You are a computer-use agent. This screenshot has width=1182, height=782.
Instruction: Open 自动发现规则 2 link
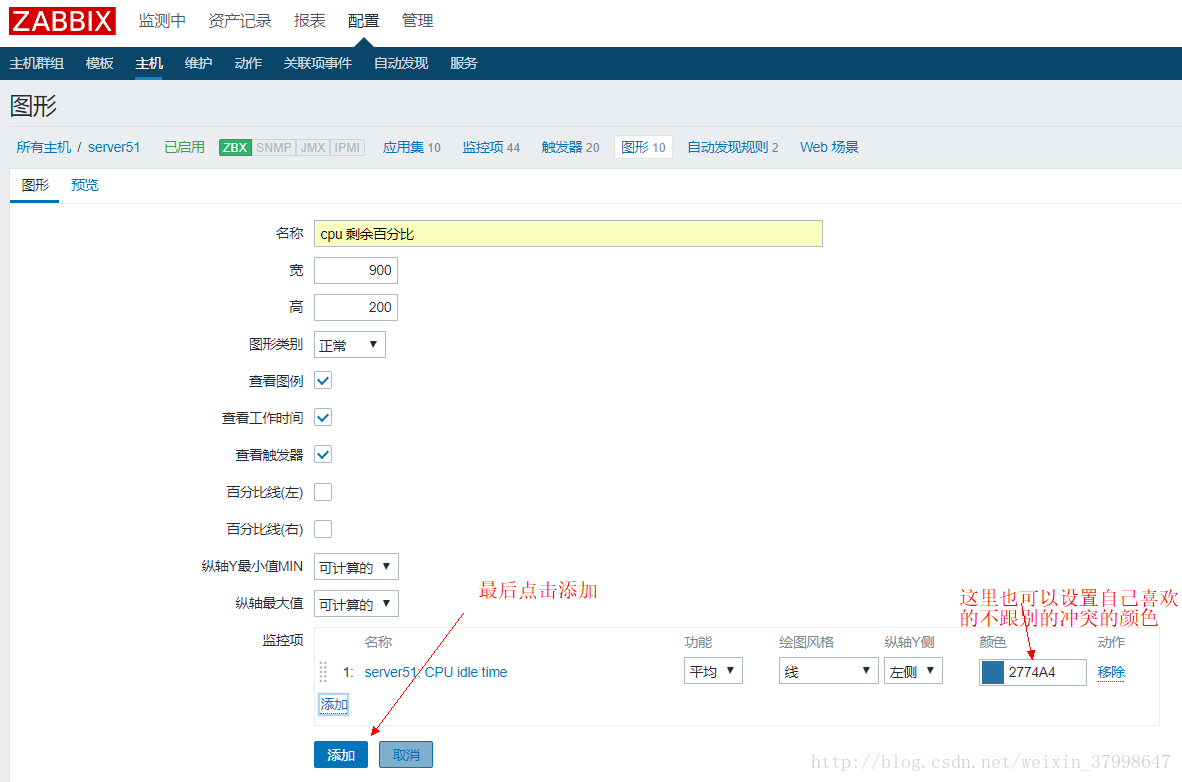pyautogui.click(x=733, y=147)
